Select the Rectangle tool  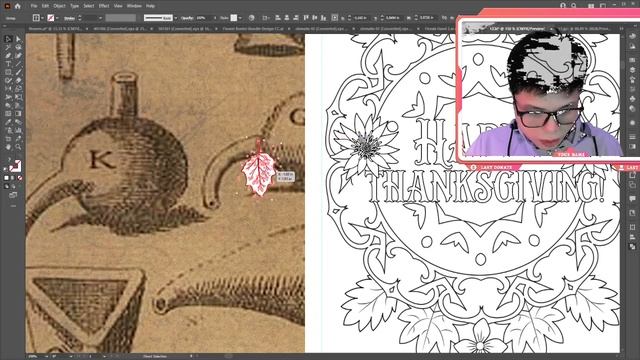click(8, 72)
